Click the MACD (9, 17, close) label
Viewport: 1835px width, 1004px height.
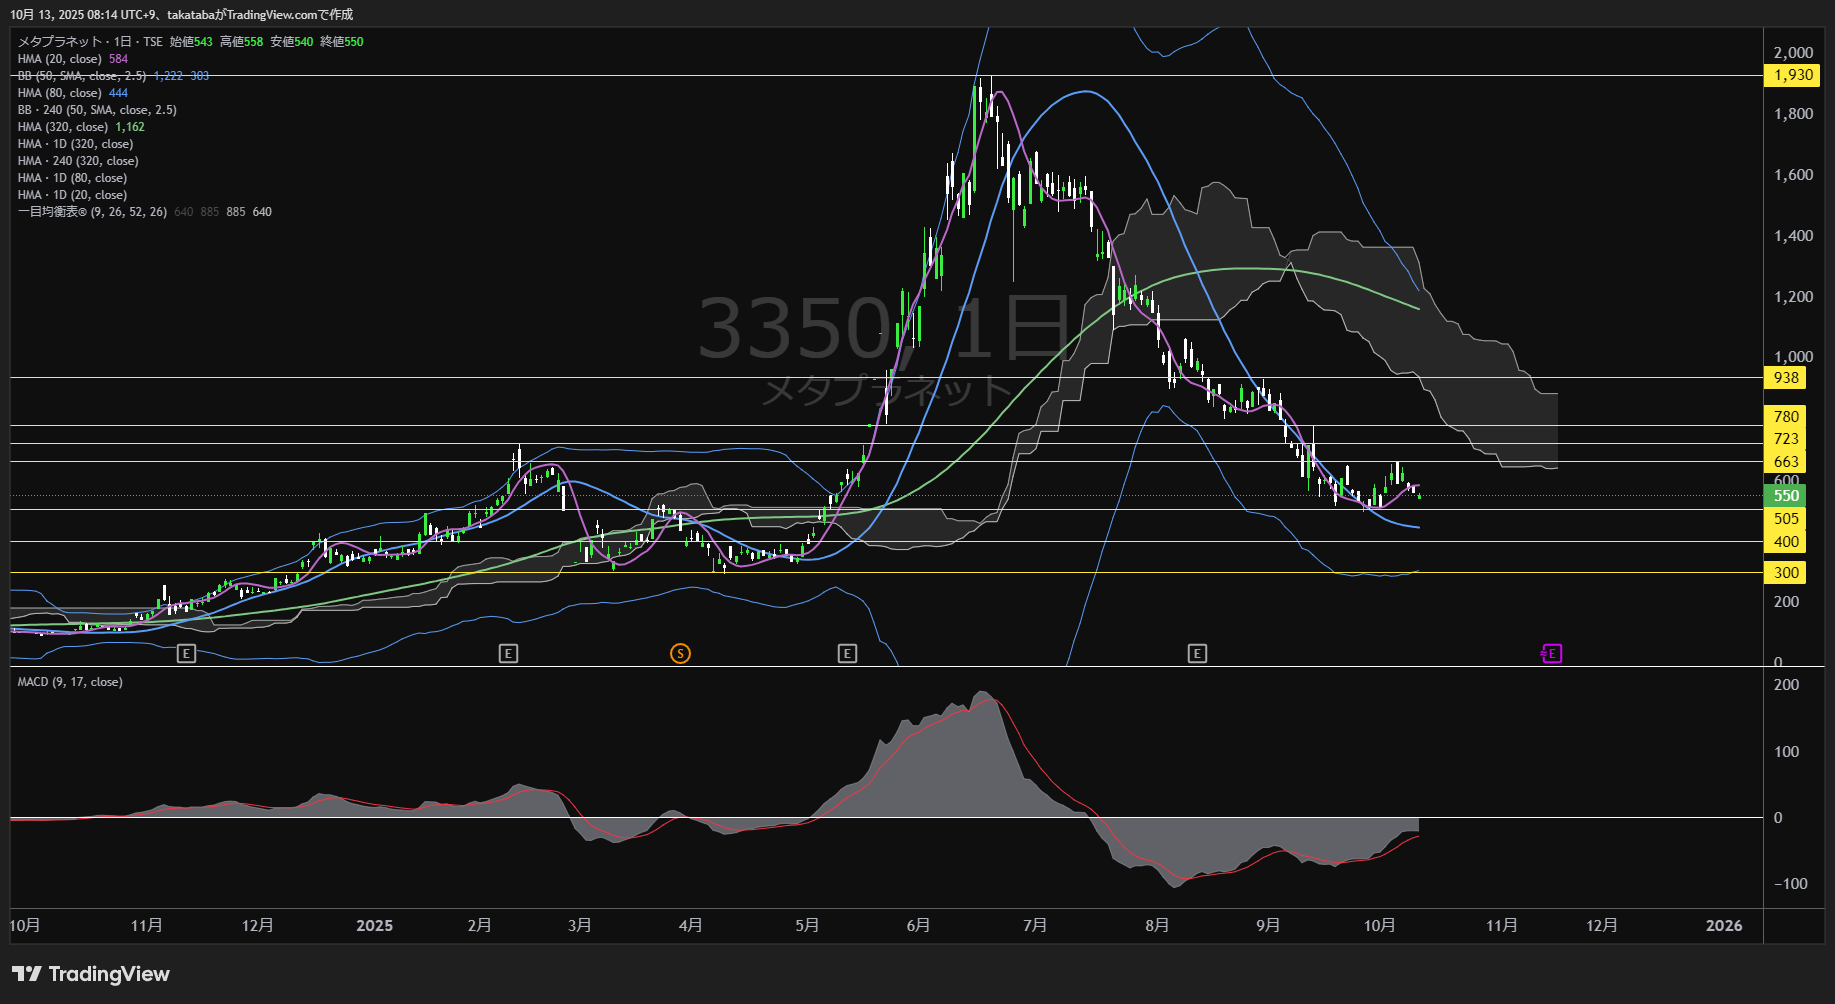point(70,682)
